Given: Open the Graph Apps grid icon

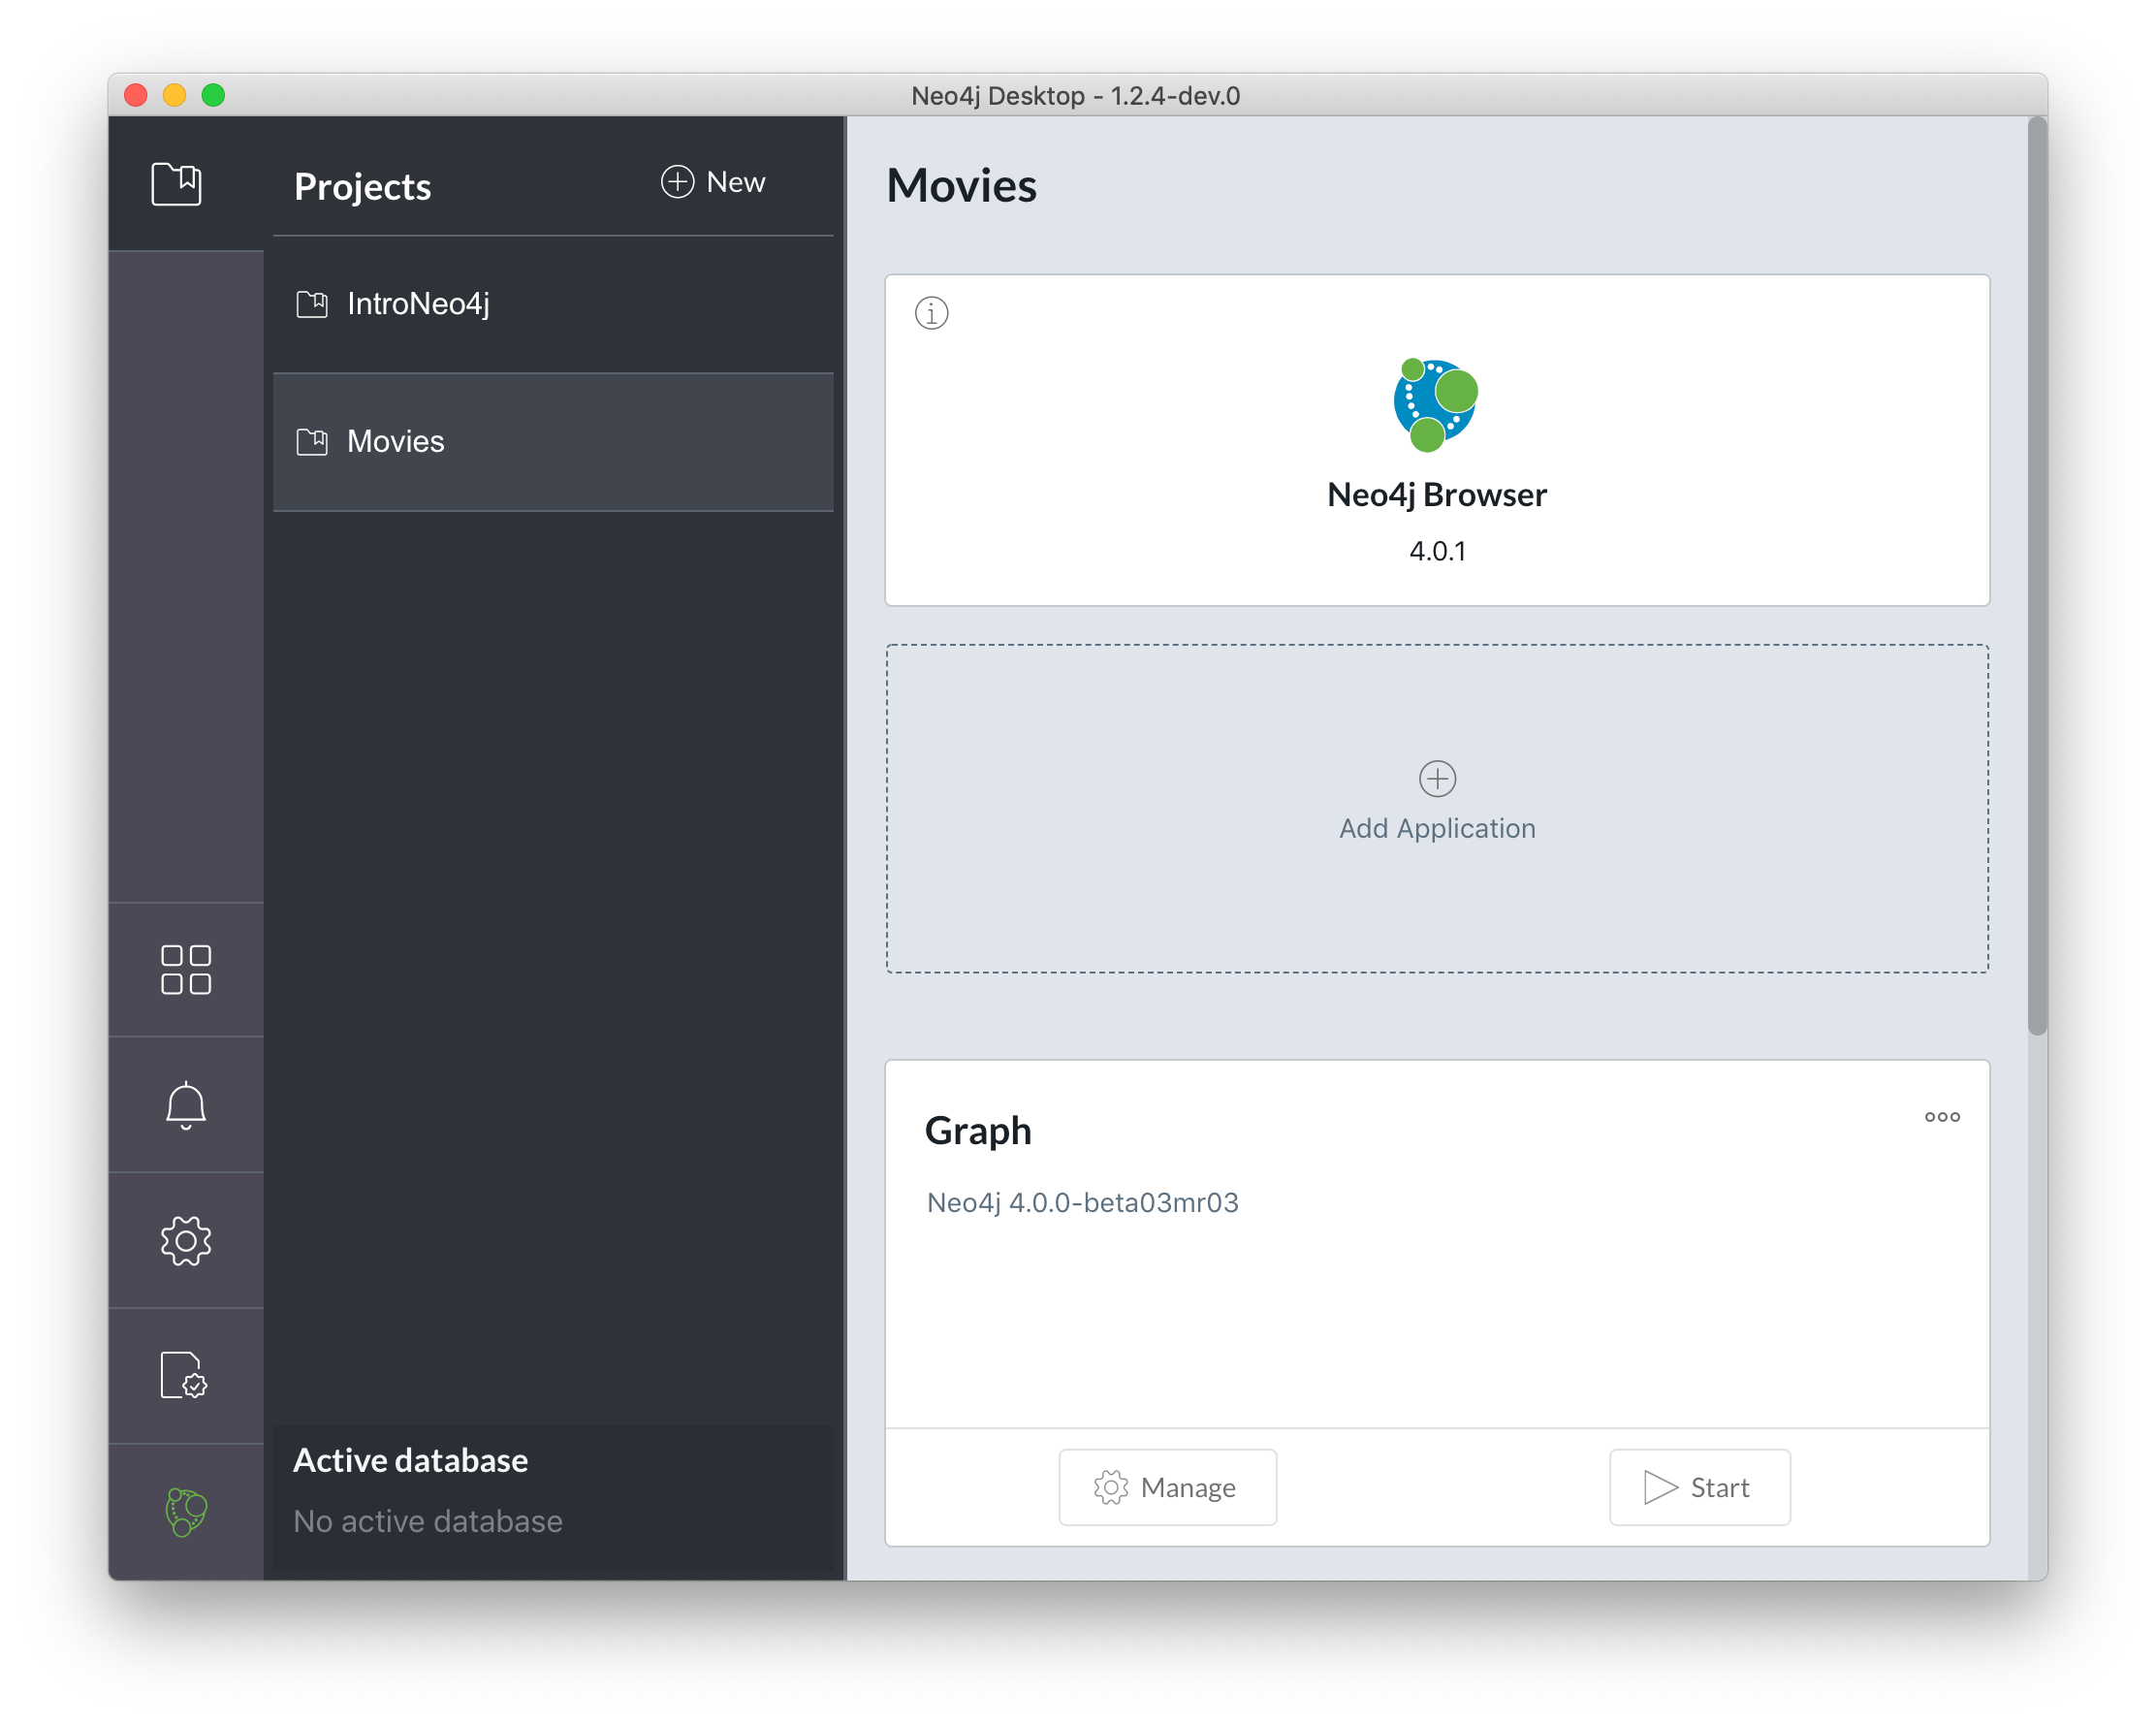Looking at the screenshot, I should [x=186, y=969].
